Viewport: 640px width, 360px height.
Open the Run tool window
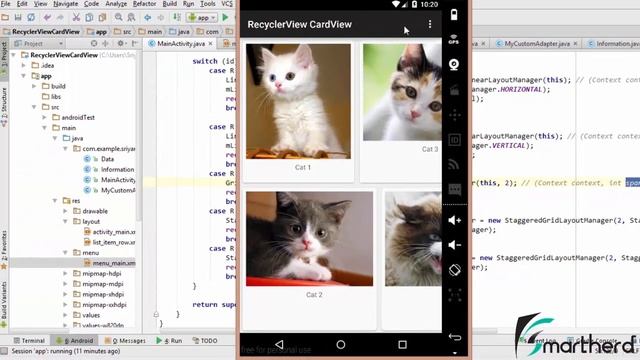coord(169,340)
